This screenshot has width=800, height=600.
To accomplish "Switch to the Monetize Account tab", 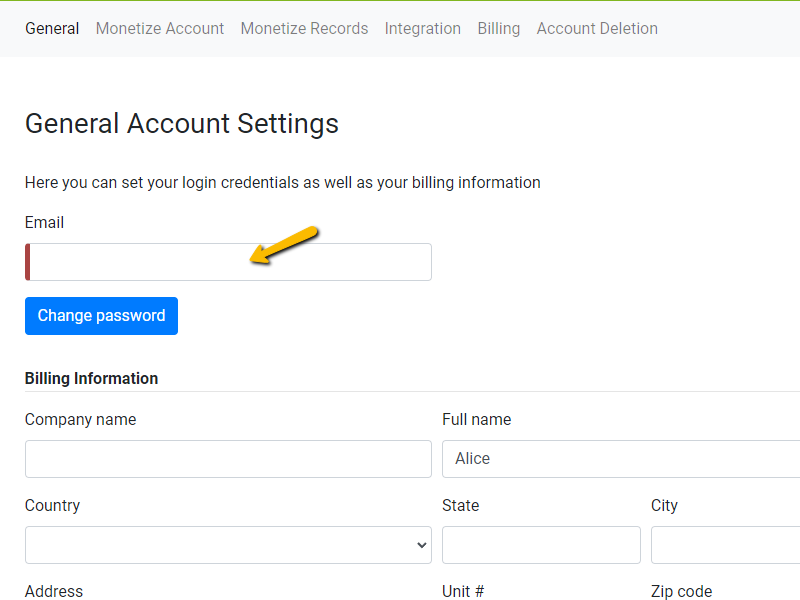I will [160, 28].
